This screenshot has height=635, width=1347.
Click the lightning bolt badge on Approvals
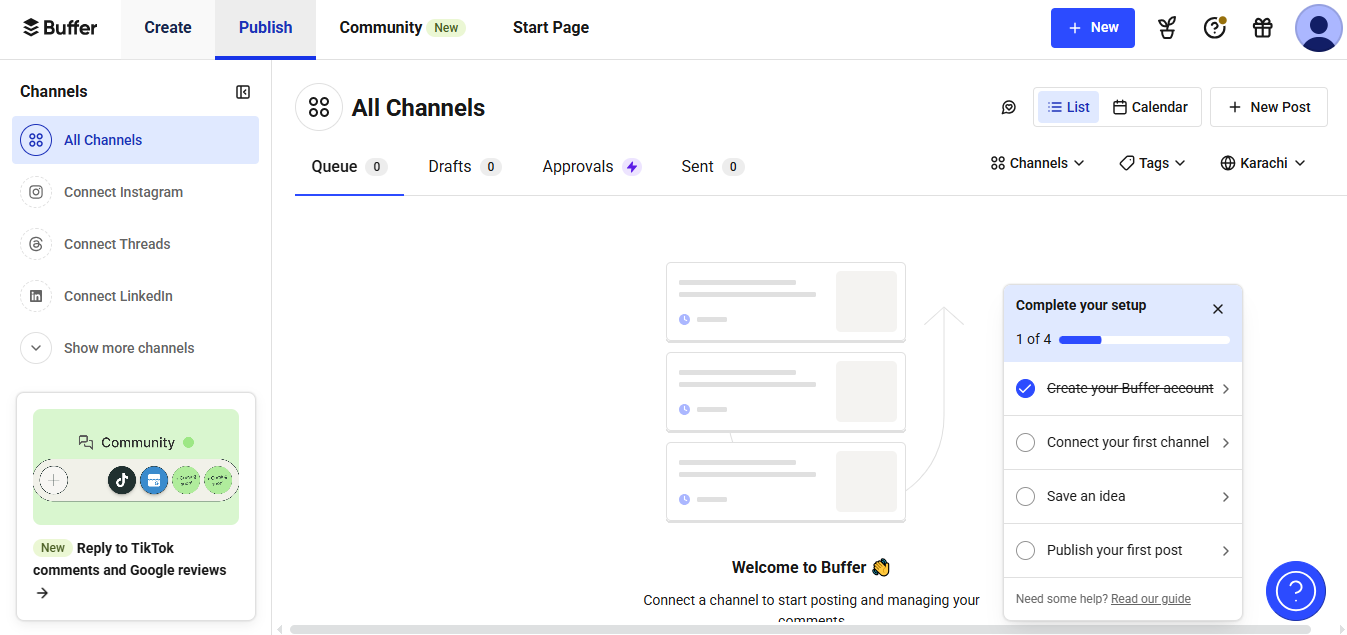(x=632, y=167)
